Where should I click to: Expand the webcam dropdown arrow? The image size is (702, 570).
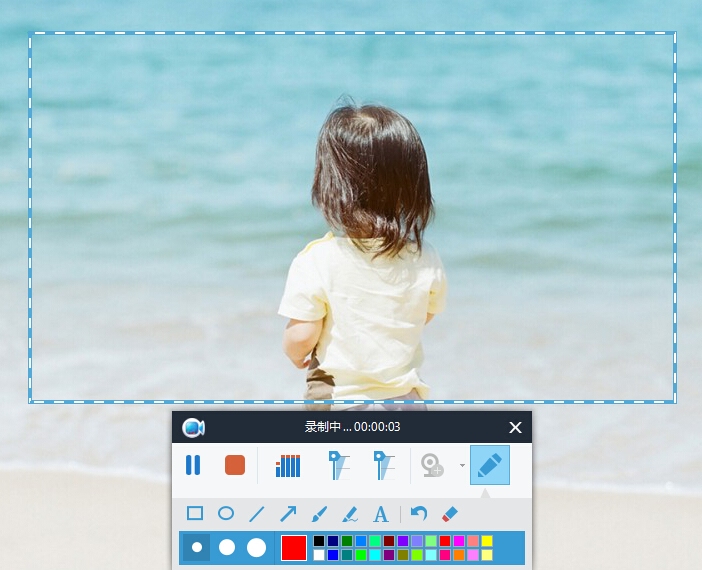(462, 466)
